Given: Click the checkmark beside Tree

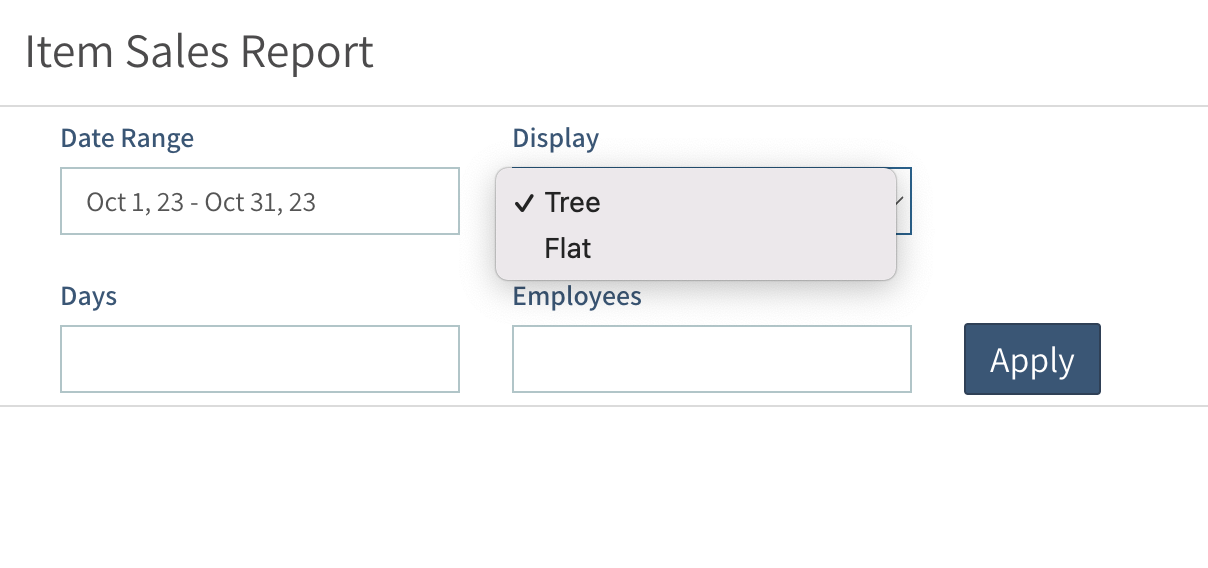Looking at the screenshot, I should (524, 203).
